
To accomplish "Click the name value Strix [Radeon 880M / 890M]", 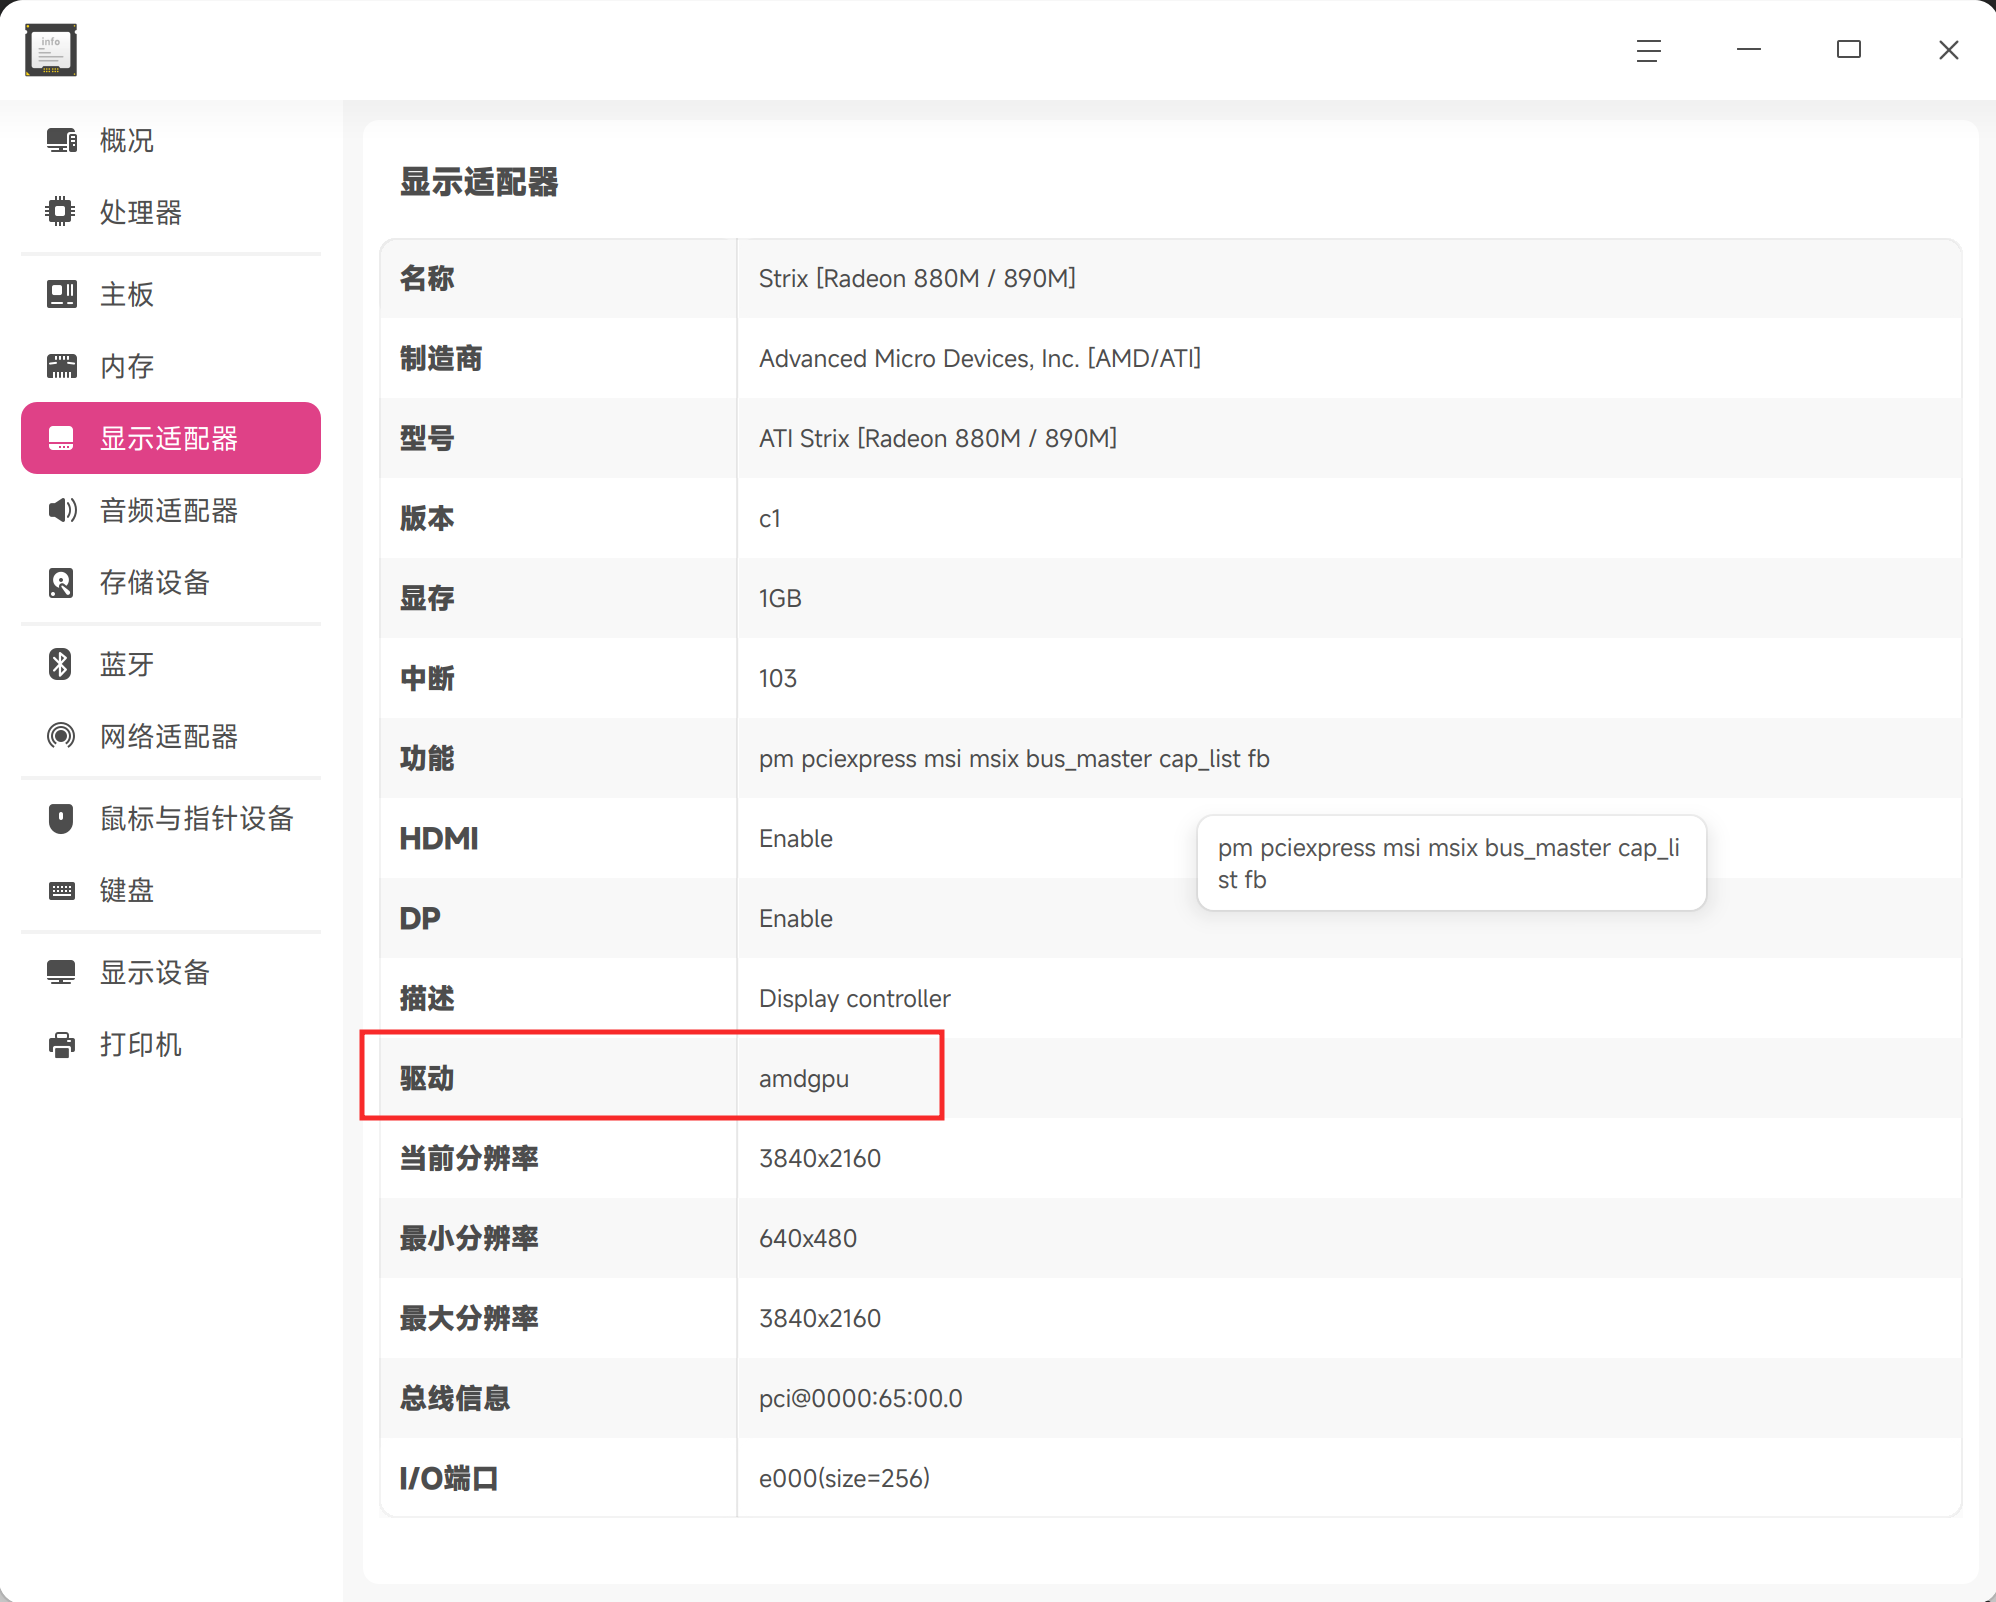I will click(x=917, y=278).
